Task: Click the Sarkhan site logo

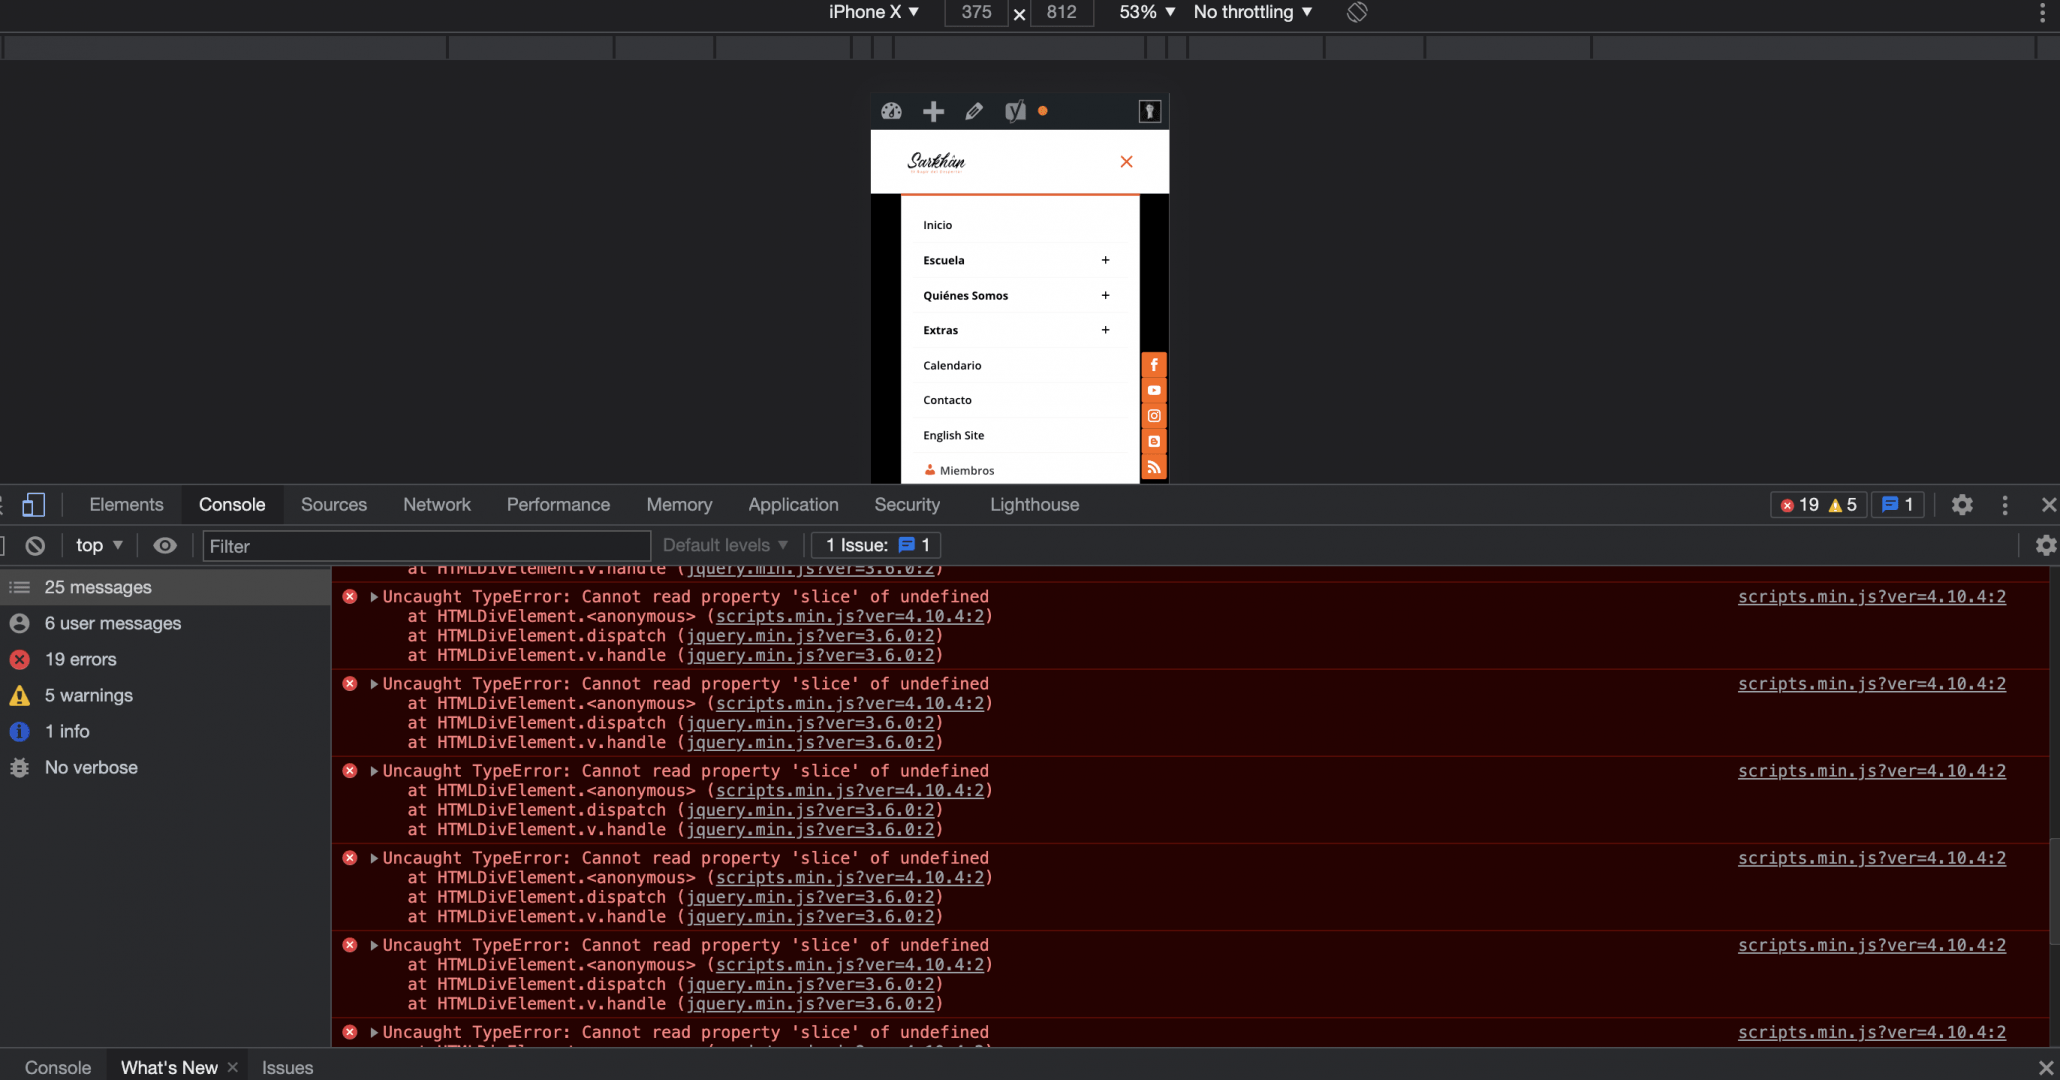Action: coord(936,162)
